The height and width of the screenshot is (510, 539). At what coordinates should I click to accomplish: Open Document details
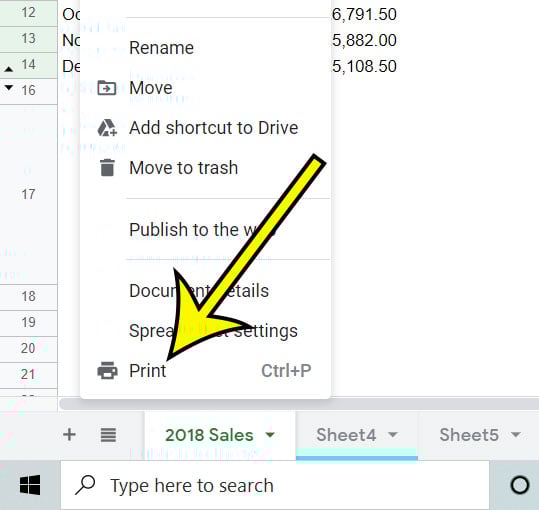[205, 291]
